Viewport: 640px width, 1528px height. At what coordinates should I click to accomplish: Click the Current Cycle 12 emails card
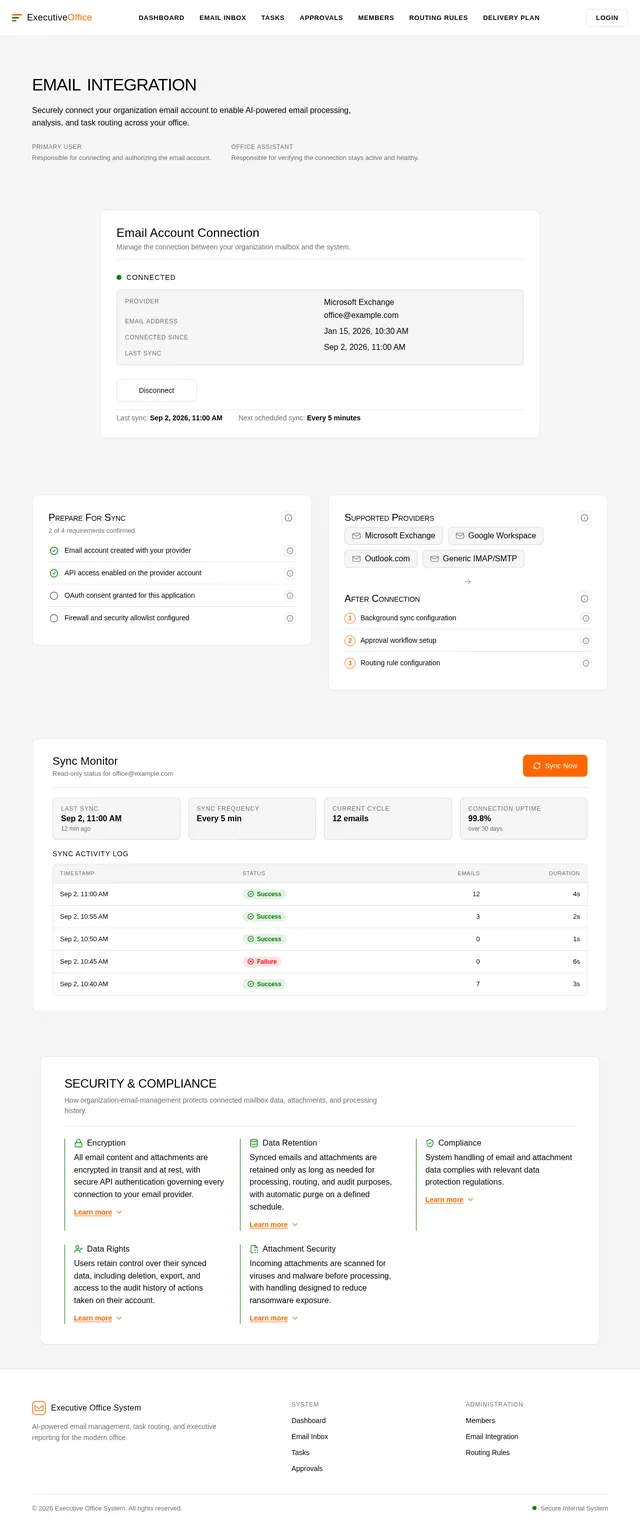point(388,818)
